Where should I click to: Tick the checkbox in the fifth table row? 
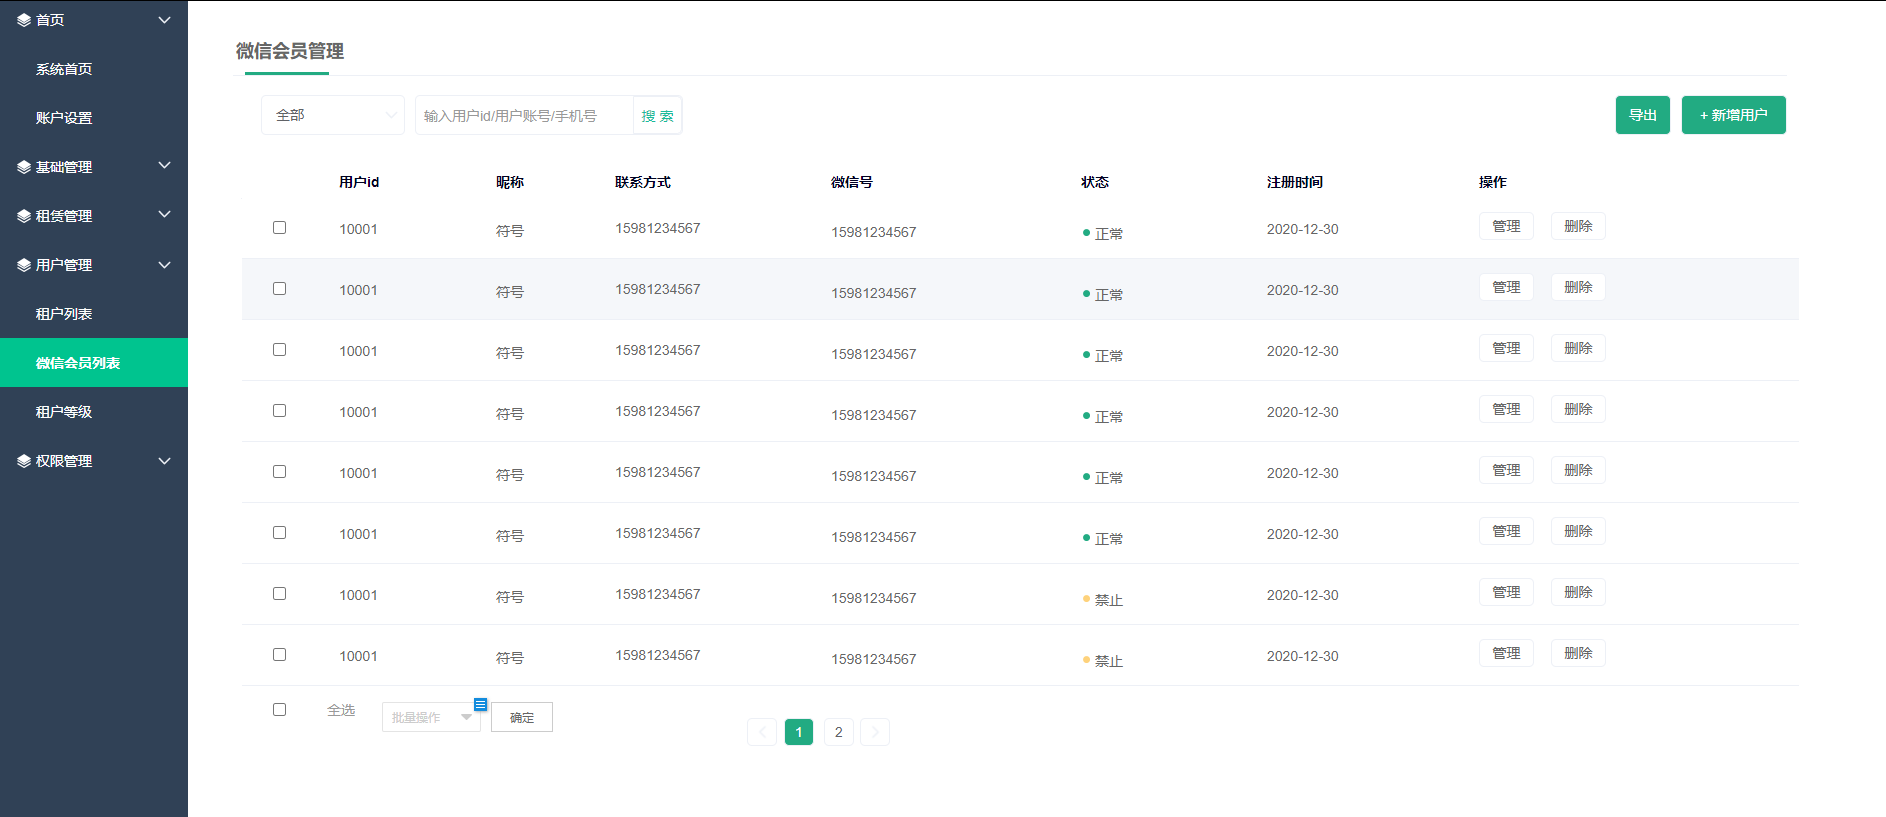(280, 472)
